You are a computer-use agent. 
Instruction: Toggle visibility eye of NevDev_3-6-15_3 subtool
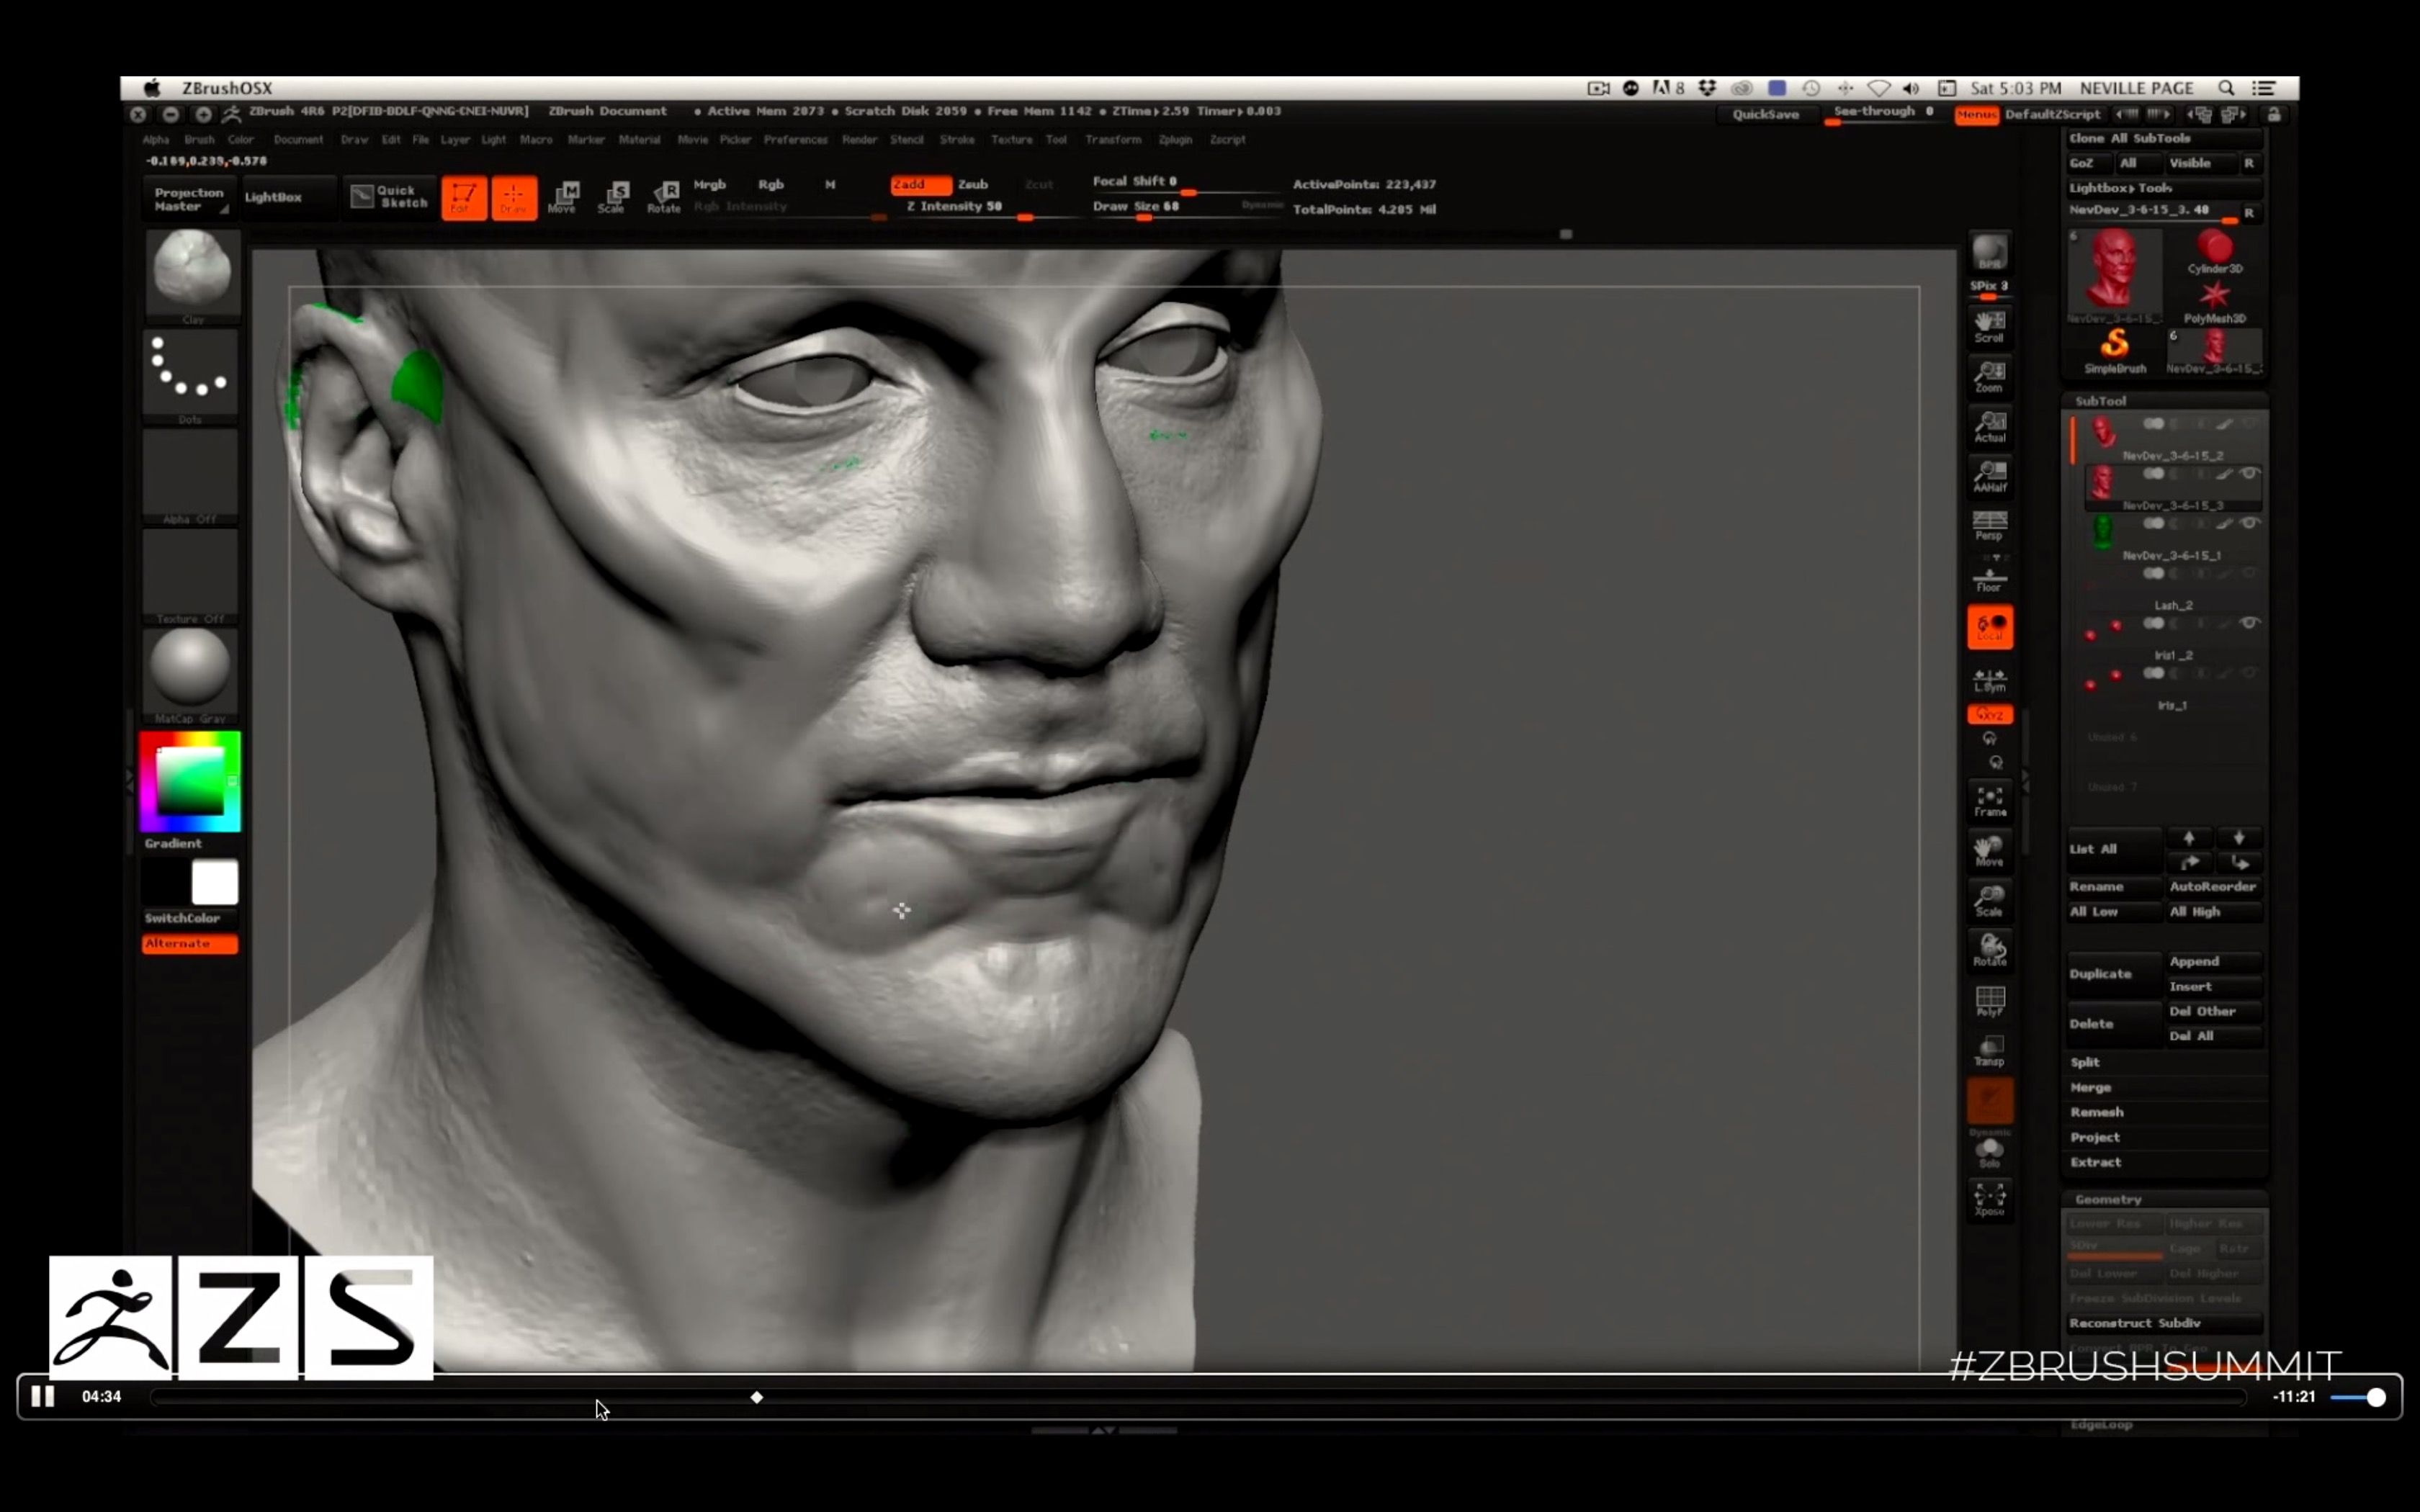[2248, 474]
